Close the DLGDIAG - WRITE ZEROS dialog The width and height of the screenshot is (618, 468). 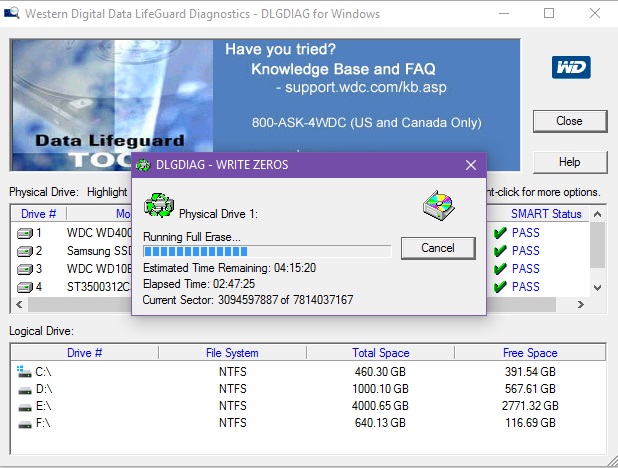click(x=470, y=165)
